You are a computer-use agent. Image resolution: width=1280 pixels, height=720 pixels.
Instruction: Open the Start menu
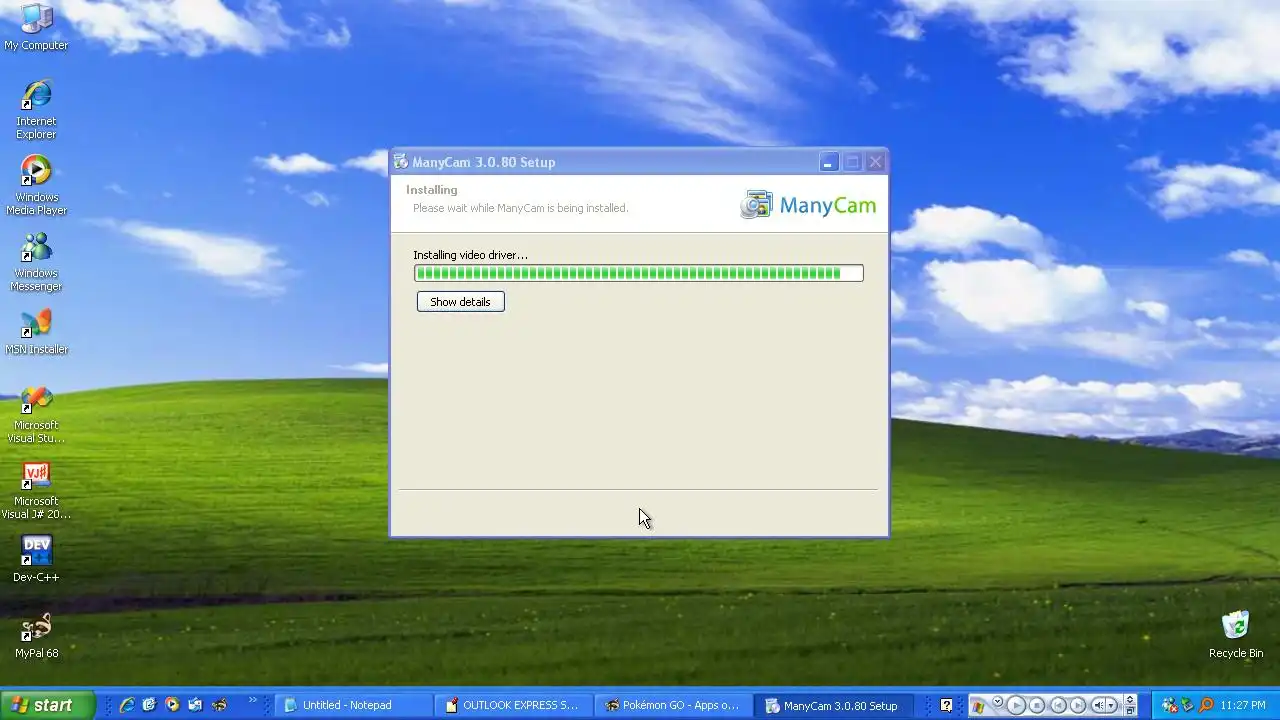(x=47, y=705)
